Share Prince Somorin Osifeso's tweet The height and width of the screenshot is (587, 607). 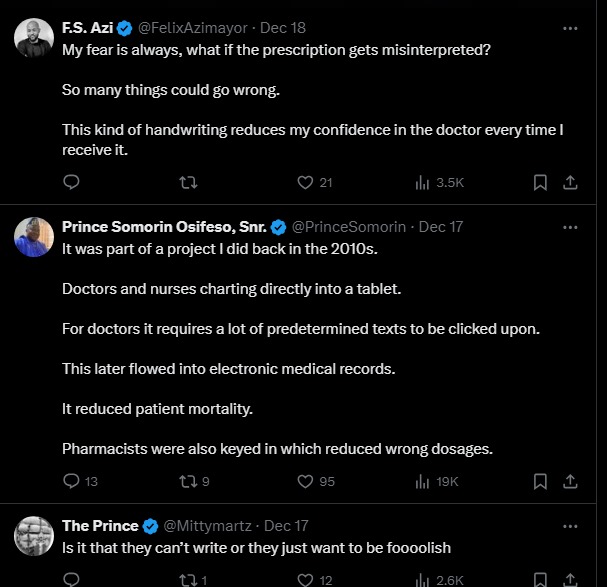click(x=570, y=481)
